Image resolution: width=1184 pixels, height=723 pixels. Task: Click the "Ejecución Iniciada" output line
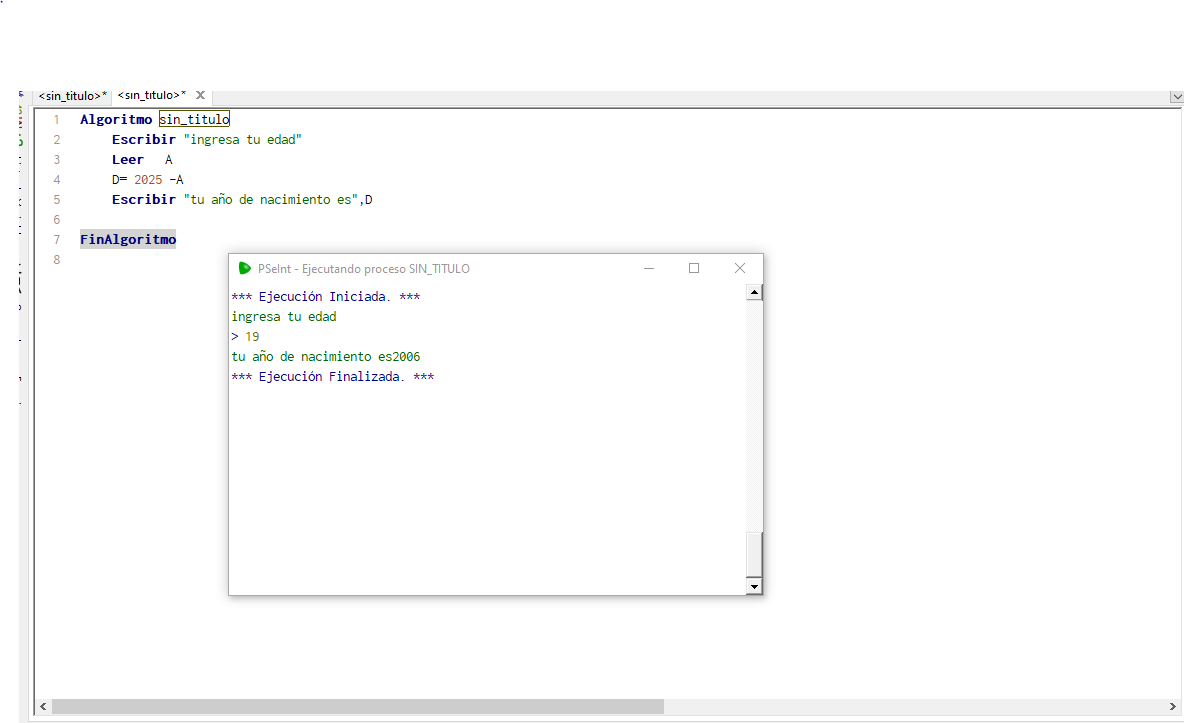pos(326,297)
